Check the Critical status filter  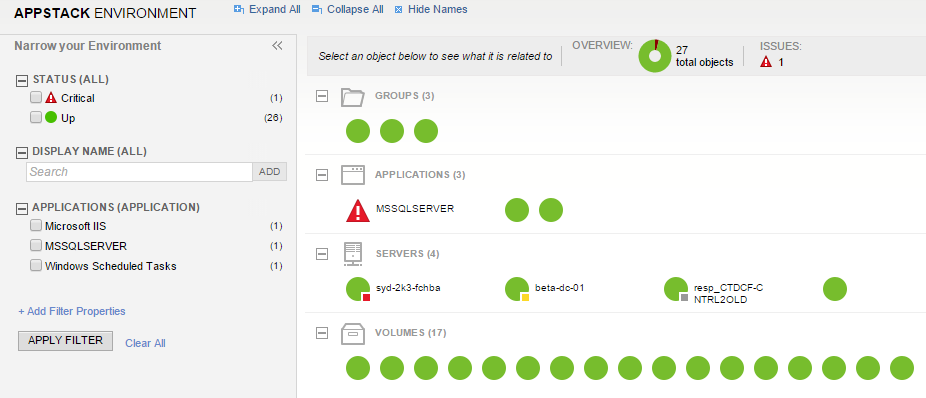point(36,97)
